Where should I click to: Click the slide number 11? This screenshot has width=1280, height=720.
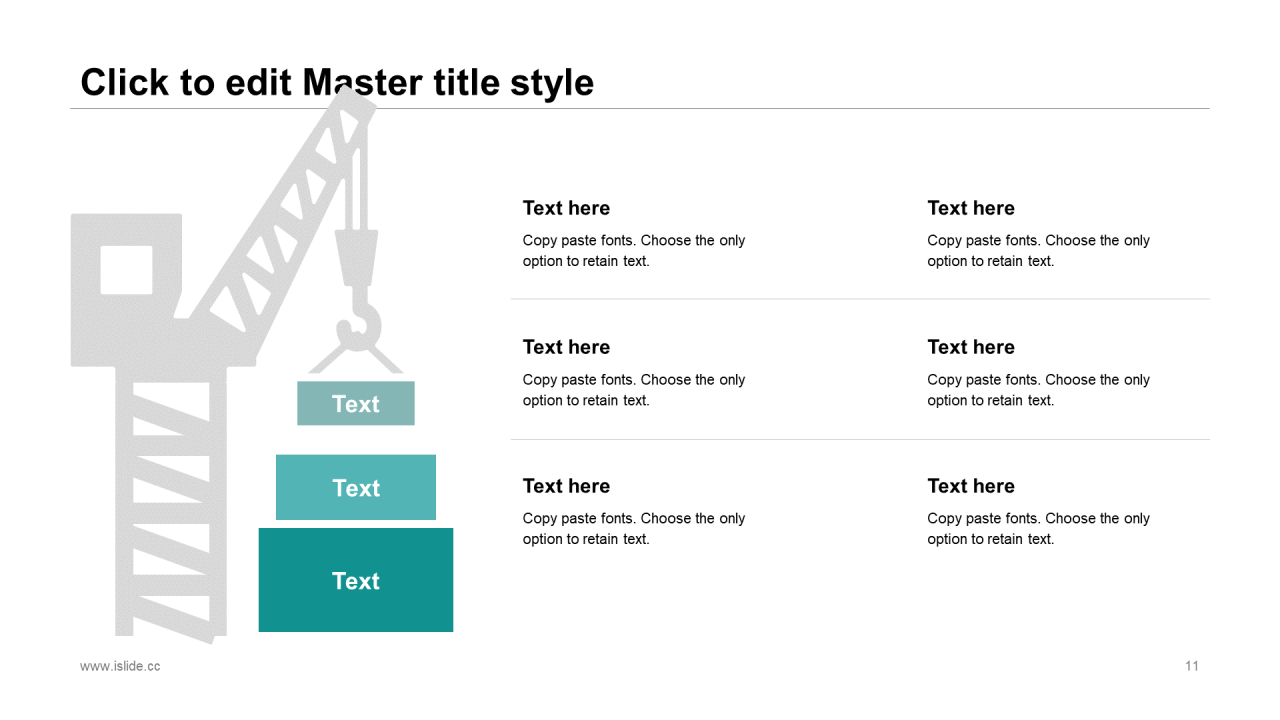click(1192, 666)
